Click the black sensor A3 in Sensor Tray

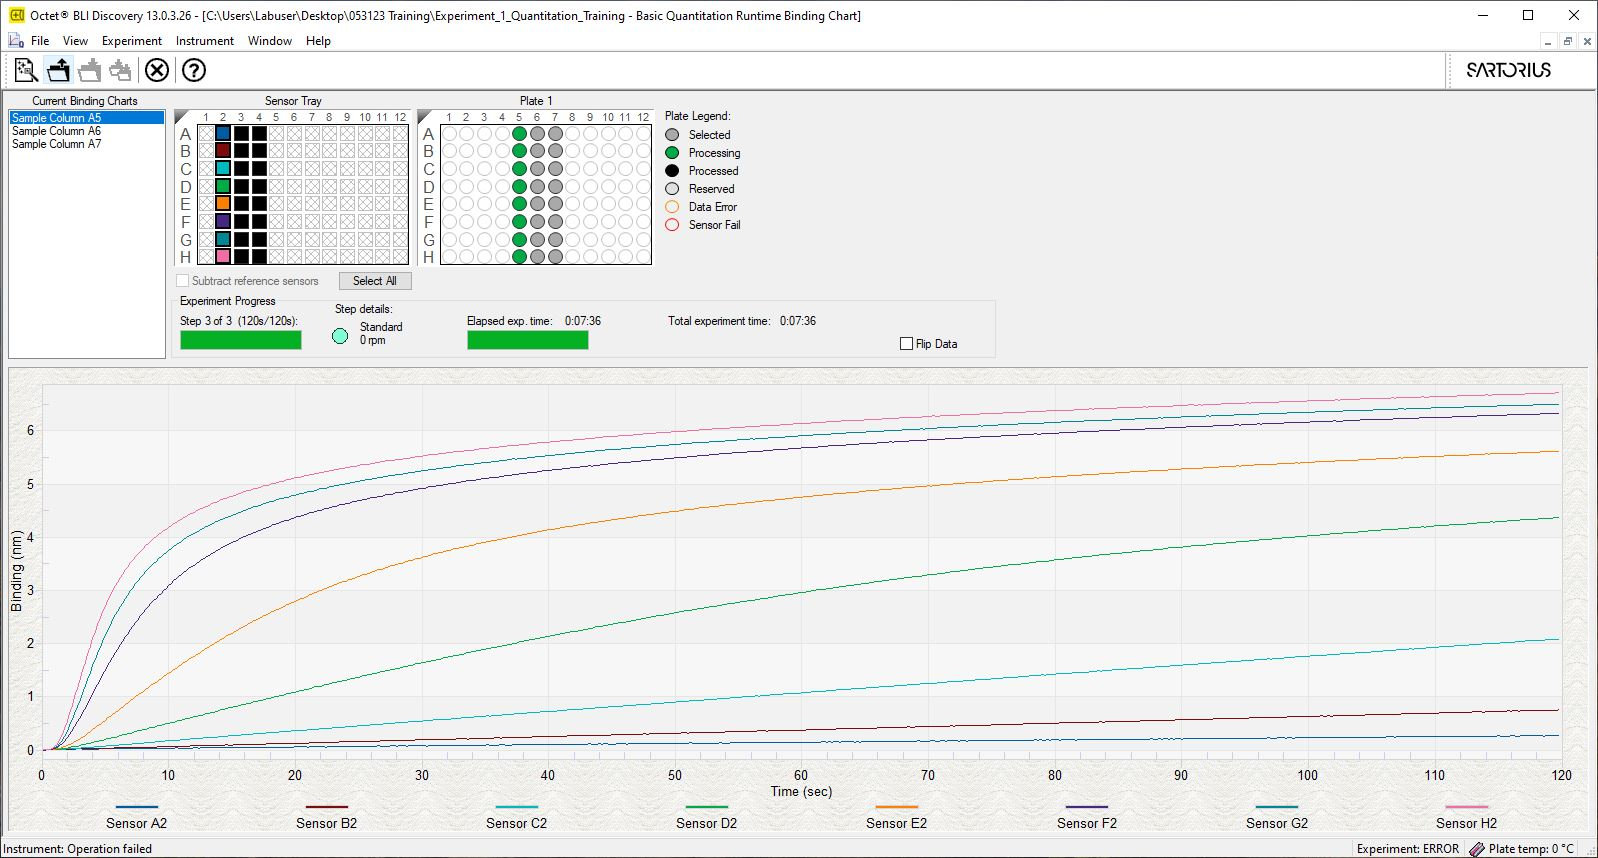[x=241, y=133]
